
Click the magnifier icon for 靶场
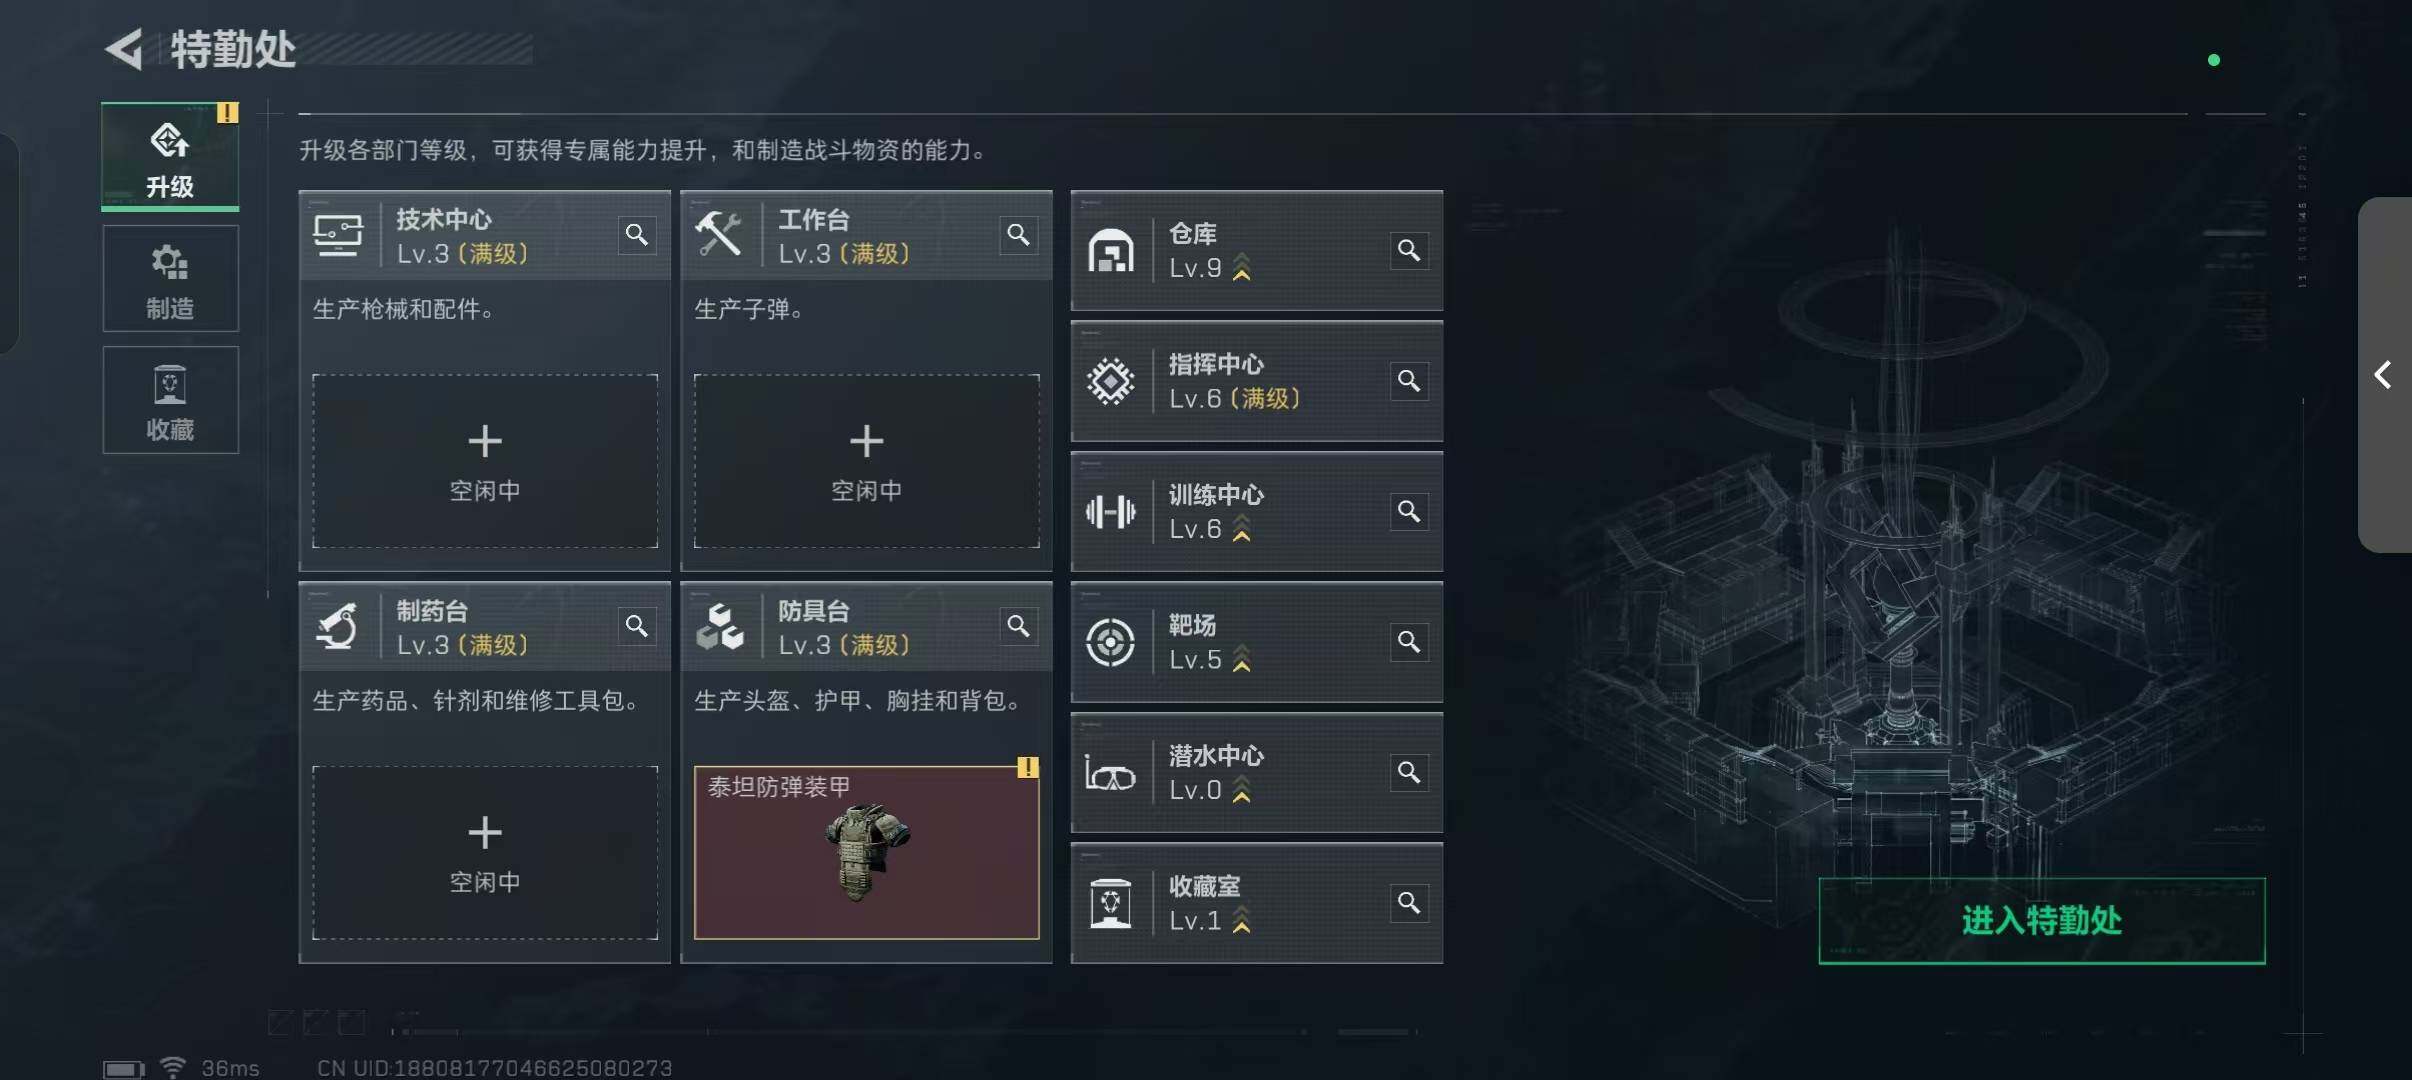click(x=1409, y=642)
